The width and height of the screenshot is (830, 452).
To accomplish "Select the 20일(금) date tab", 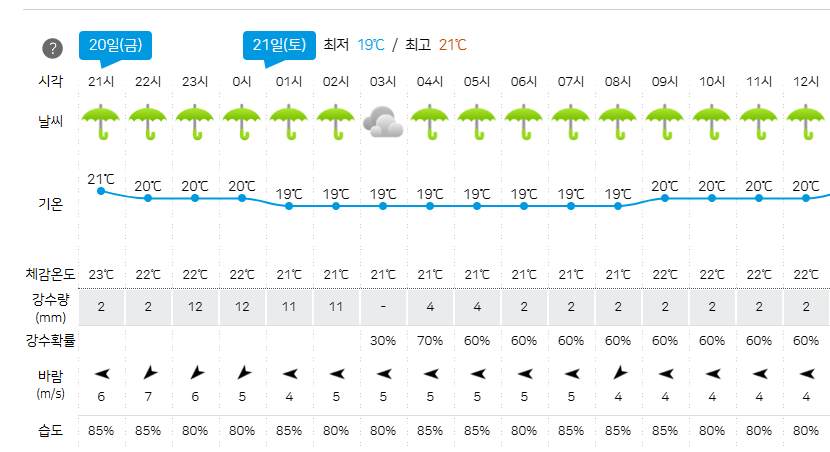I will pos(115,46).
